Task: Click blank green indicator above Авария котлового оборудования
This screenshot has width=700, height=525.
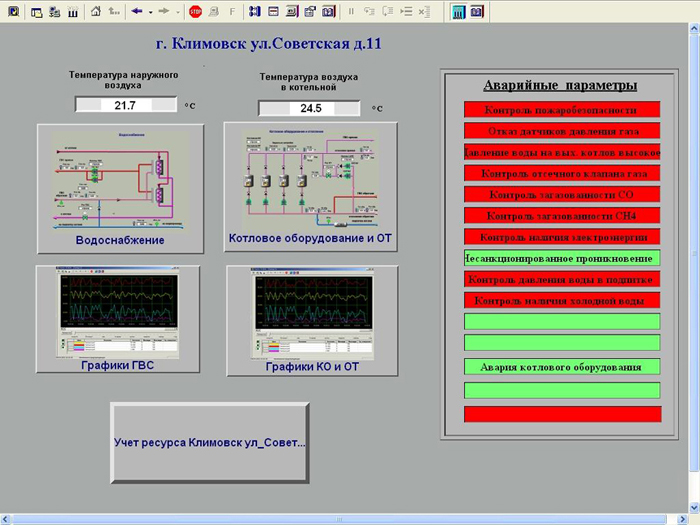Action: (x=562, y=342)
